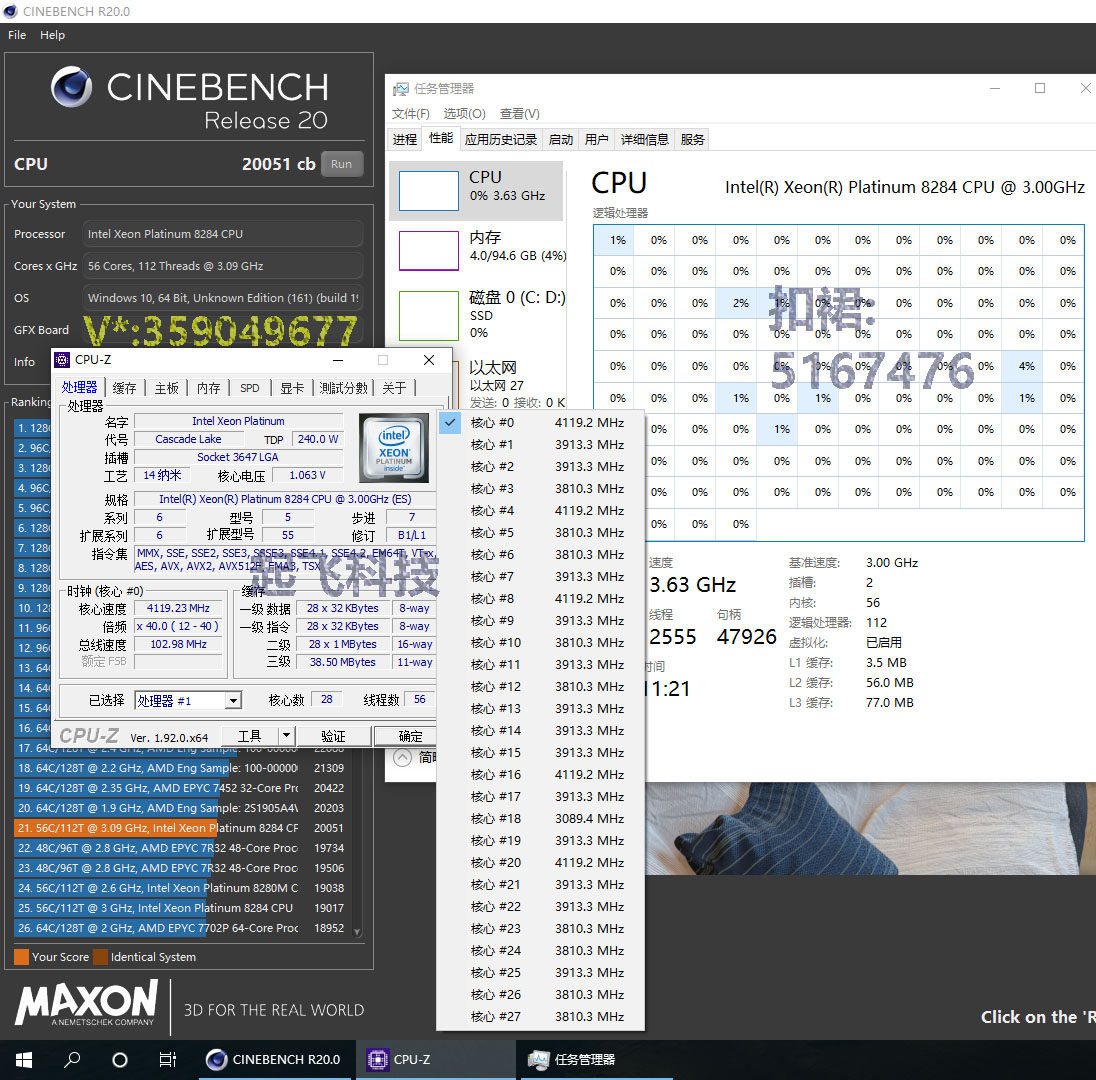The height and width of the screenshot is (1080, 1096).
Task: Click the CPU-Z 验证 button
Action: tap(333, 736)
